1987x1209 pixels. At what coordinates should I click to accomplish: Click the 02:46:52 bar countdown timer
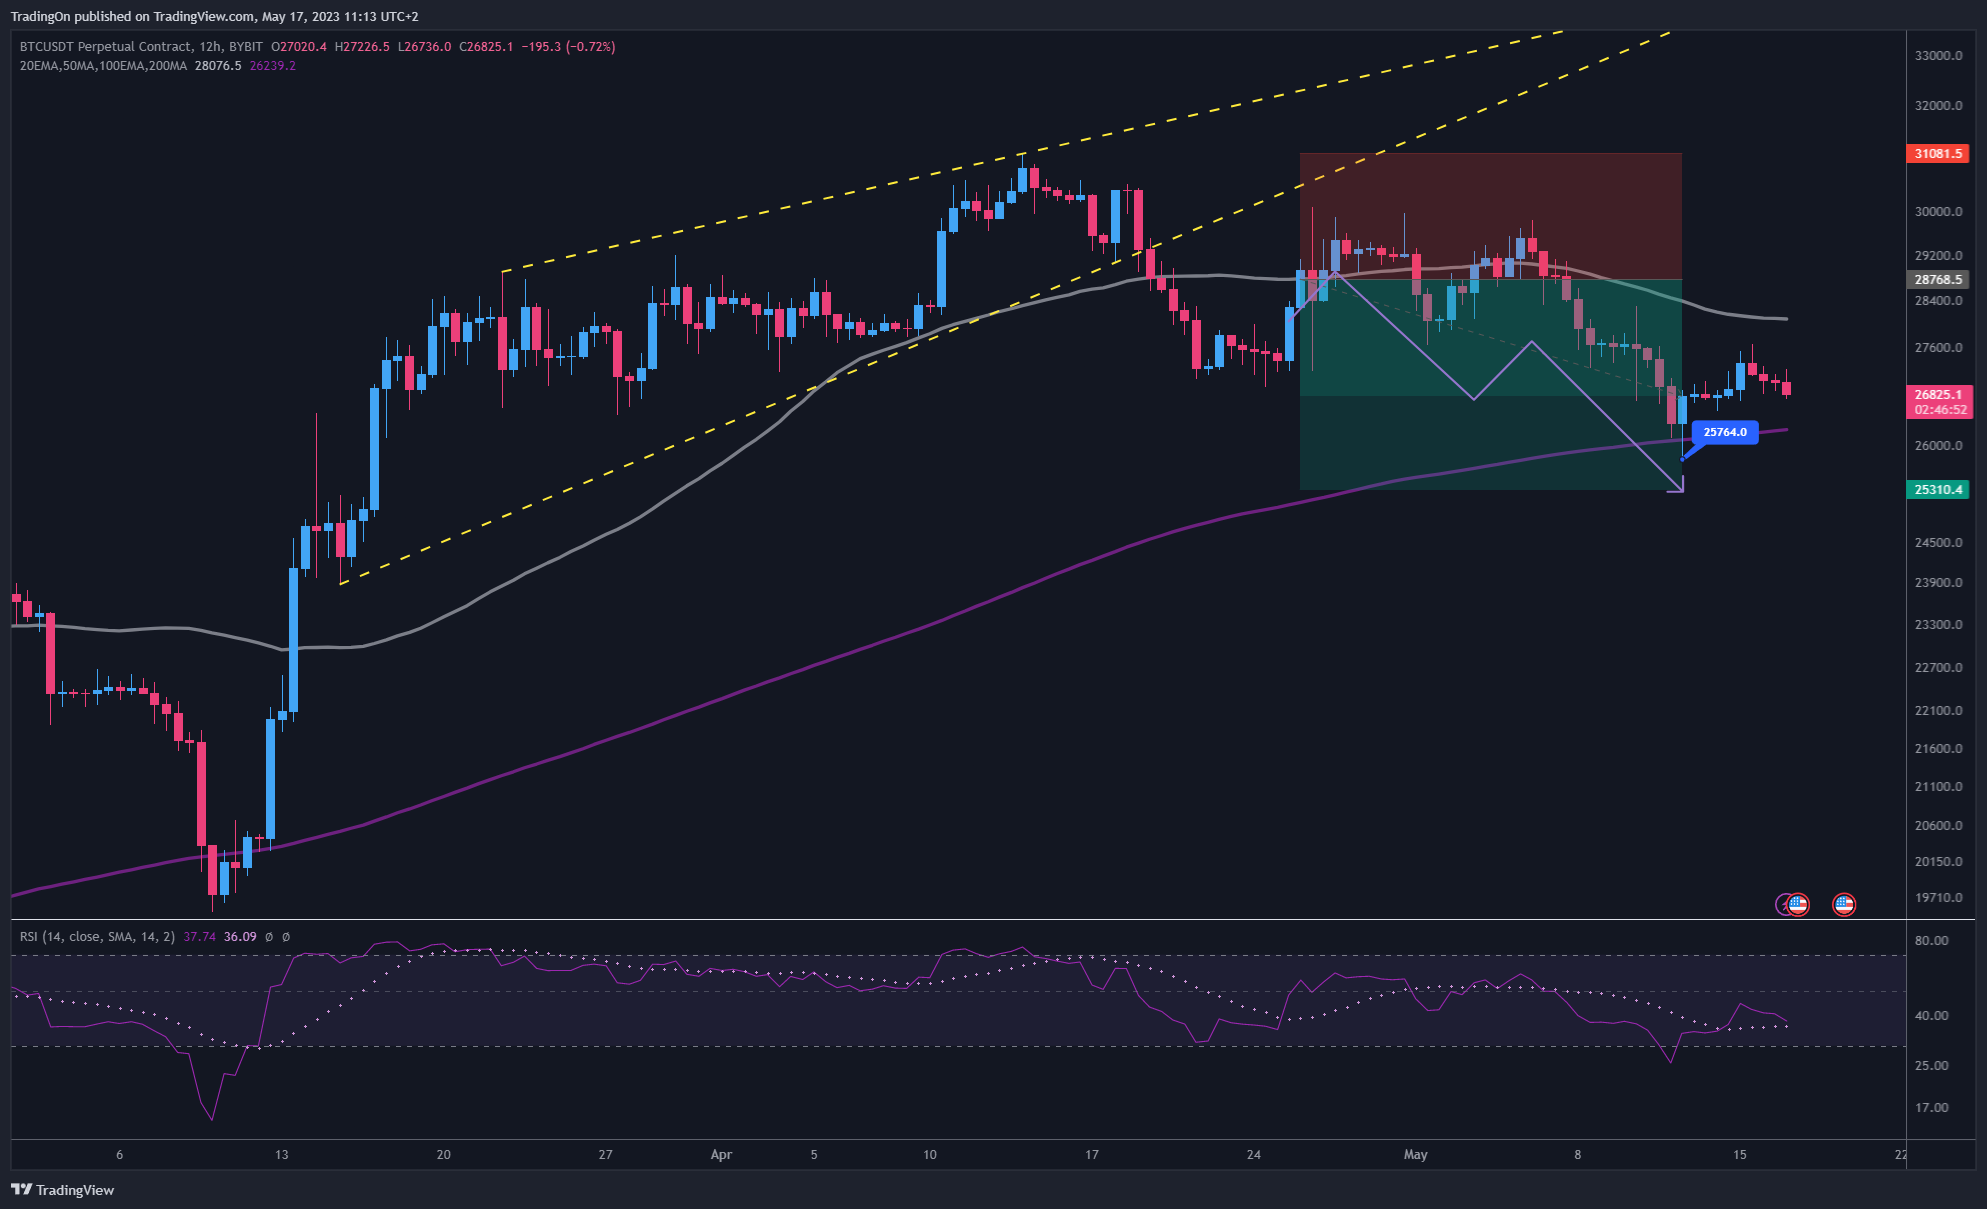click(x=1939, y=410)
